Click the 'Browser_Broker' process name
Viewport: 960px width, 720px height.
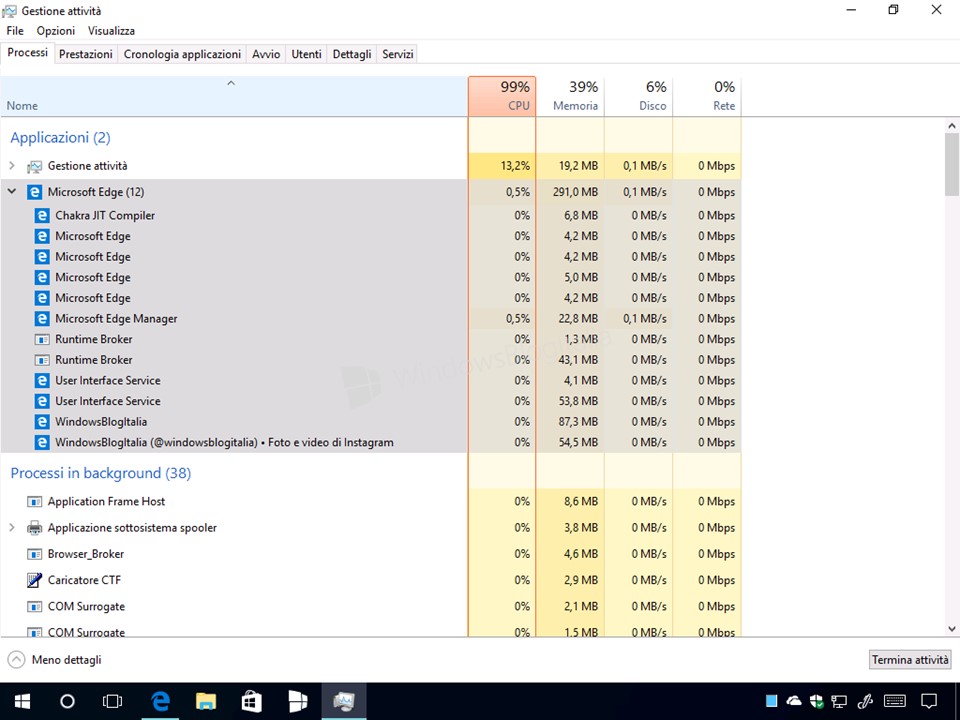coord(86,554)
